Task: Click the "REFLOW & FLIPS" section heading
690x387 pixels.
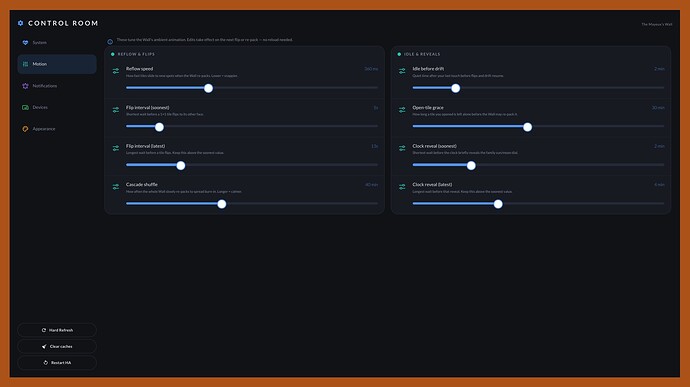Action: coord(136,54)
